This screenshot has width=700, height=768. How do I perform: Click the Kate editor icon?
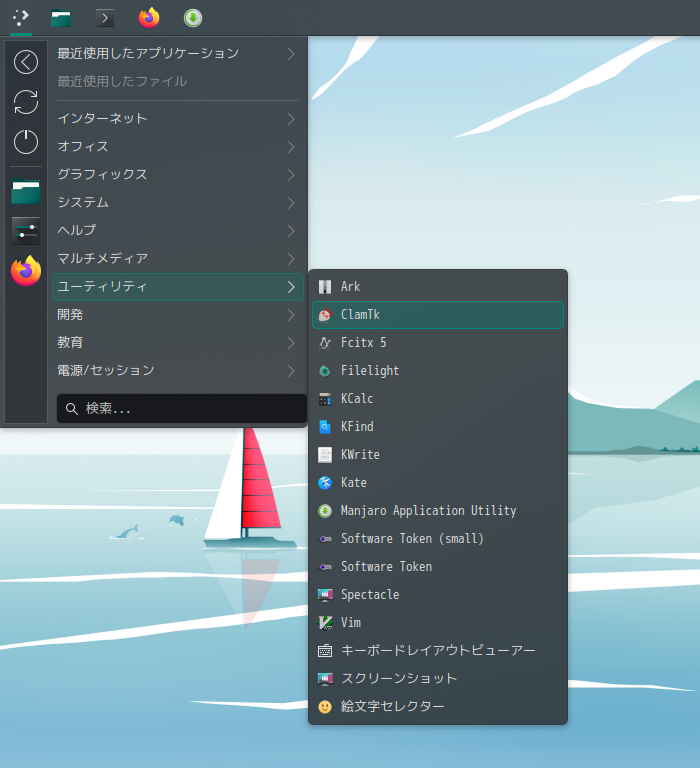[x=325, y=482]
